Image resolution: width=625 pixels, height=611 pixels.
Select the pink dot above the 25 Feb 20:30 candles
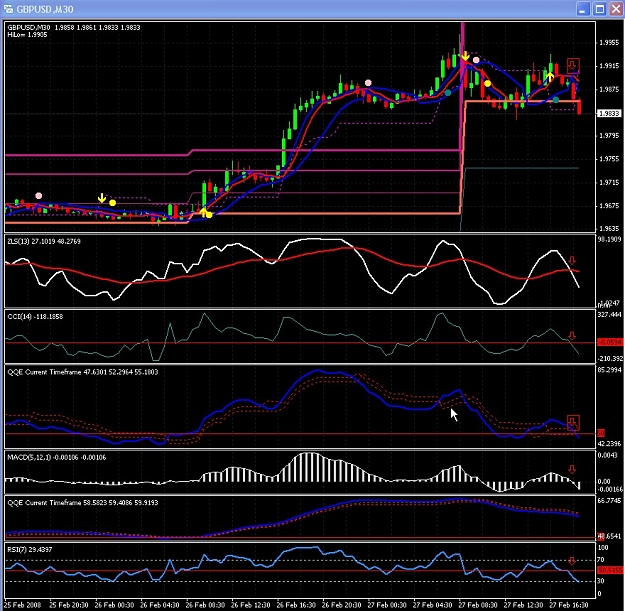point(39,196)
